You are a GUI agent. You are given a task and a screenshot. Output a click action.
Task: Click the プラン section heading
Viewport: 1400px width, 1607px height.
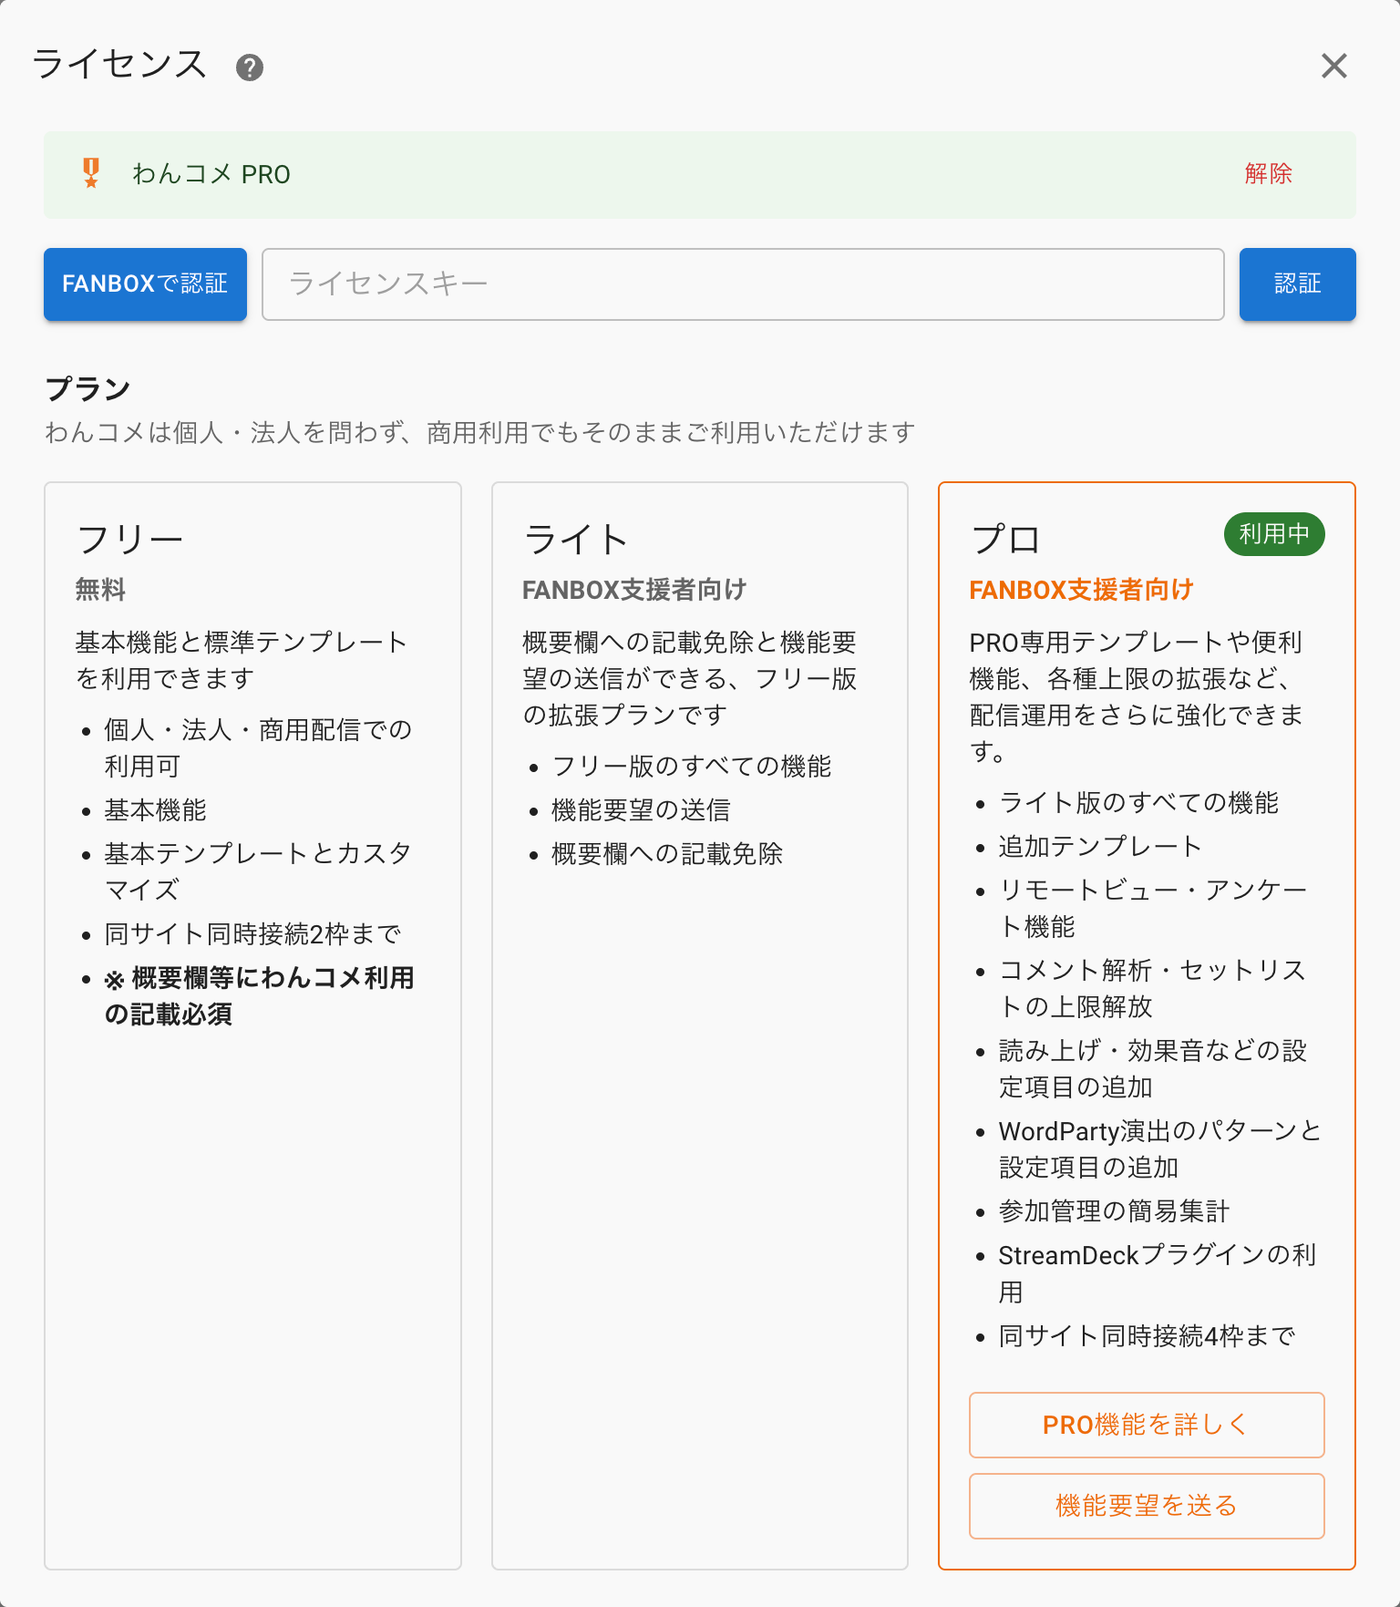click(88, 389)
